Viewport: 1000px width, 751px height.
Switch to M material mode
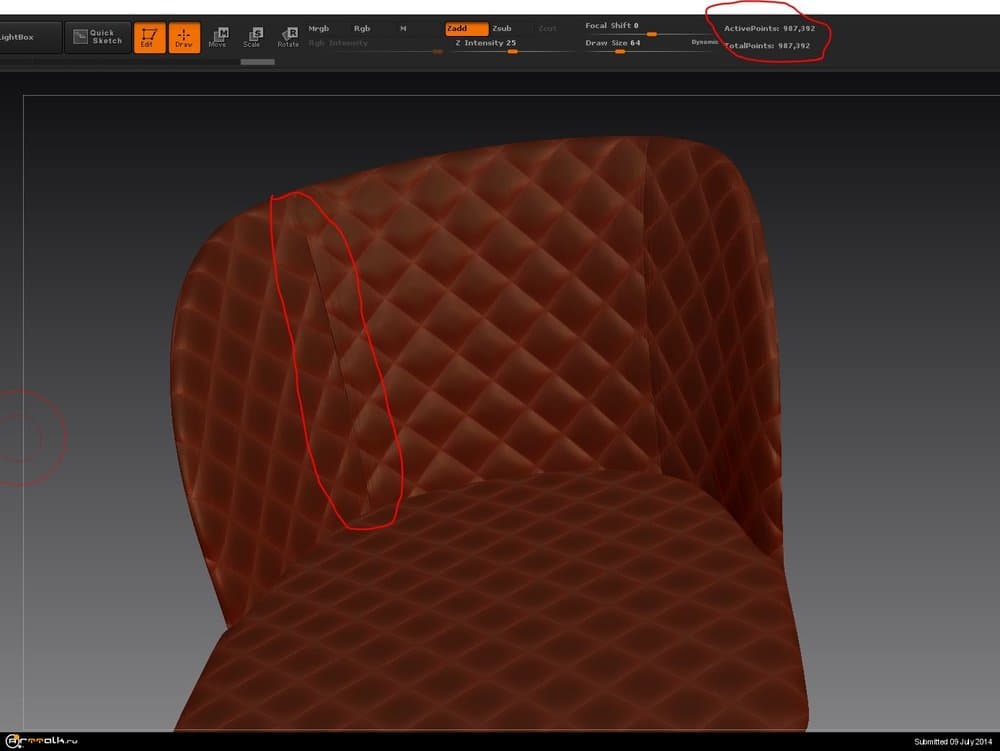pyautogui.click(x=403, y=29)
